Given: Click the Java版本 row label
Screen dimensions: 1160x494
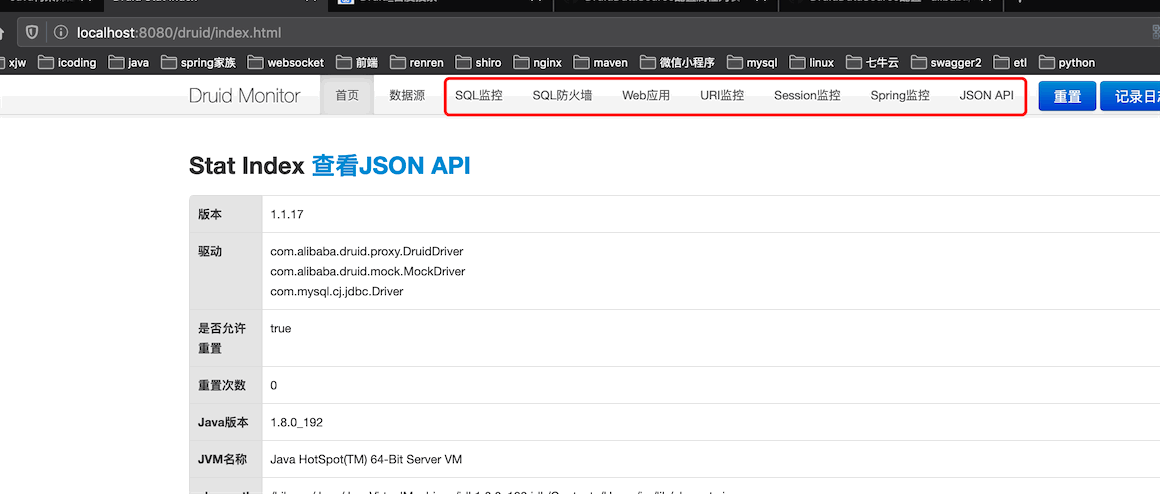Looking at the screenshot, I should (223, 422).
